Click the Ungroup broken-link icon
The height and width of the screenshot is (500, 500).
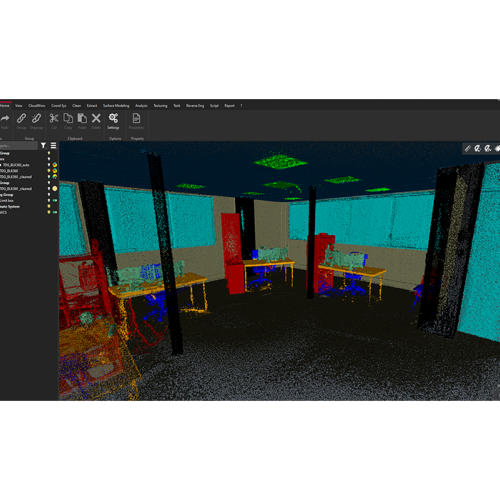[36, 118]
